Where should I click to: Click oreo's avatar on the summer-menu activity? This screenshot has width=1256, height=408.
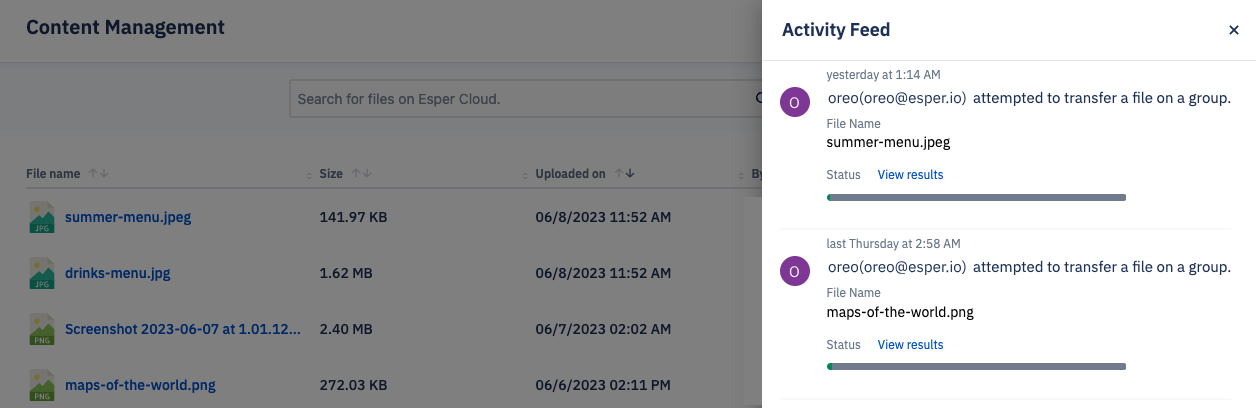coord(794,101)
